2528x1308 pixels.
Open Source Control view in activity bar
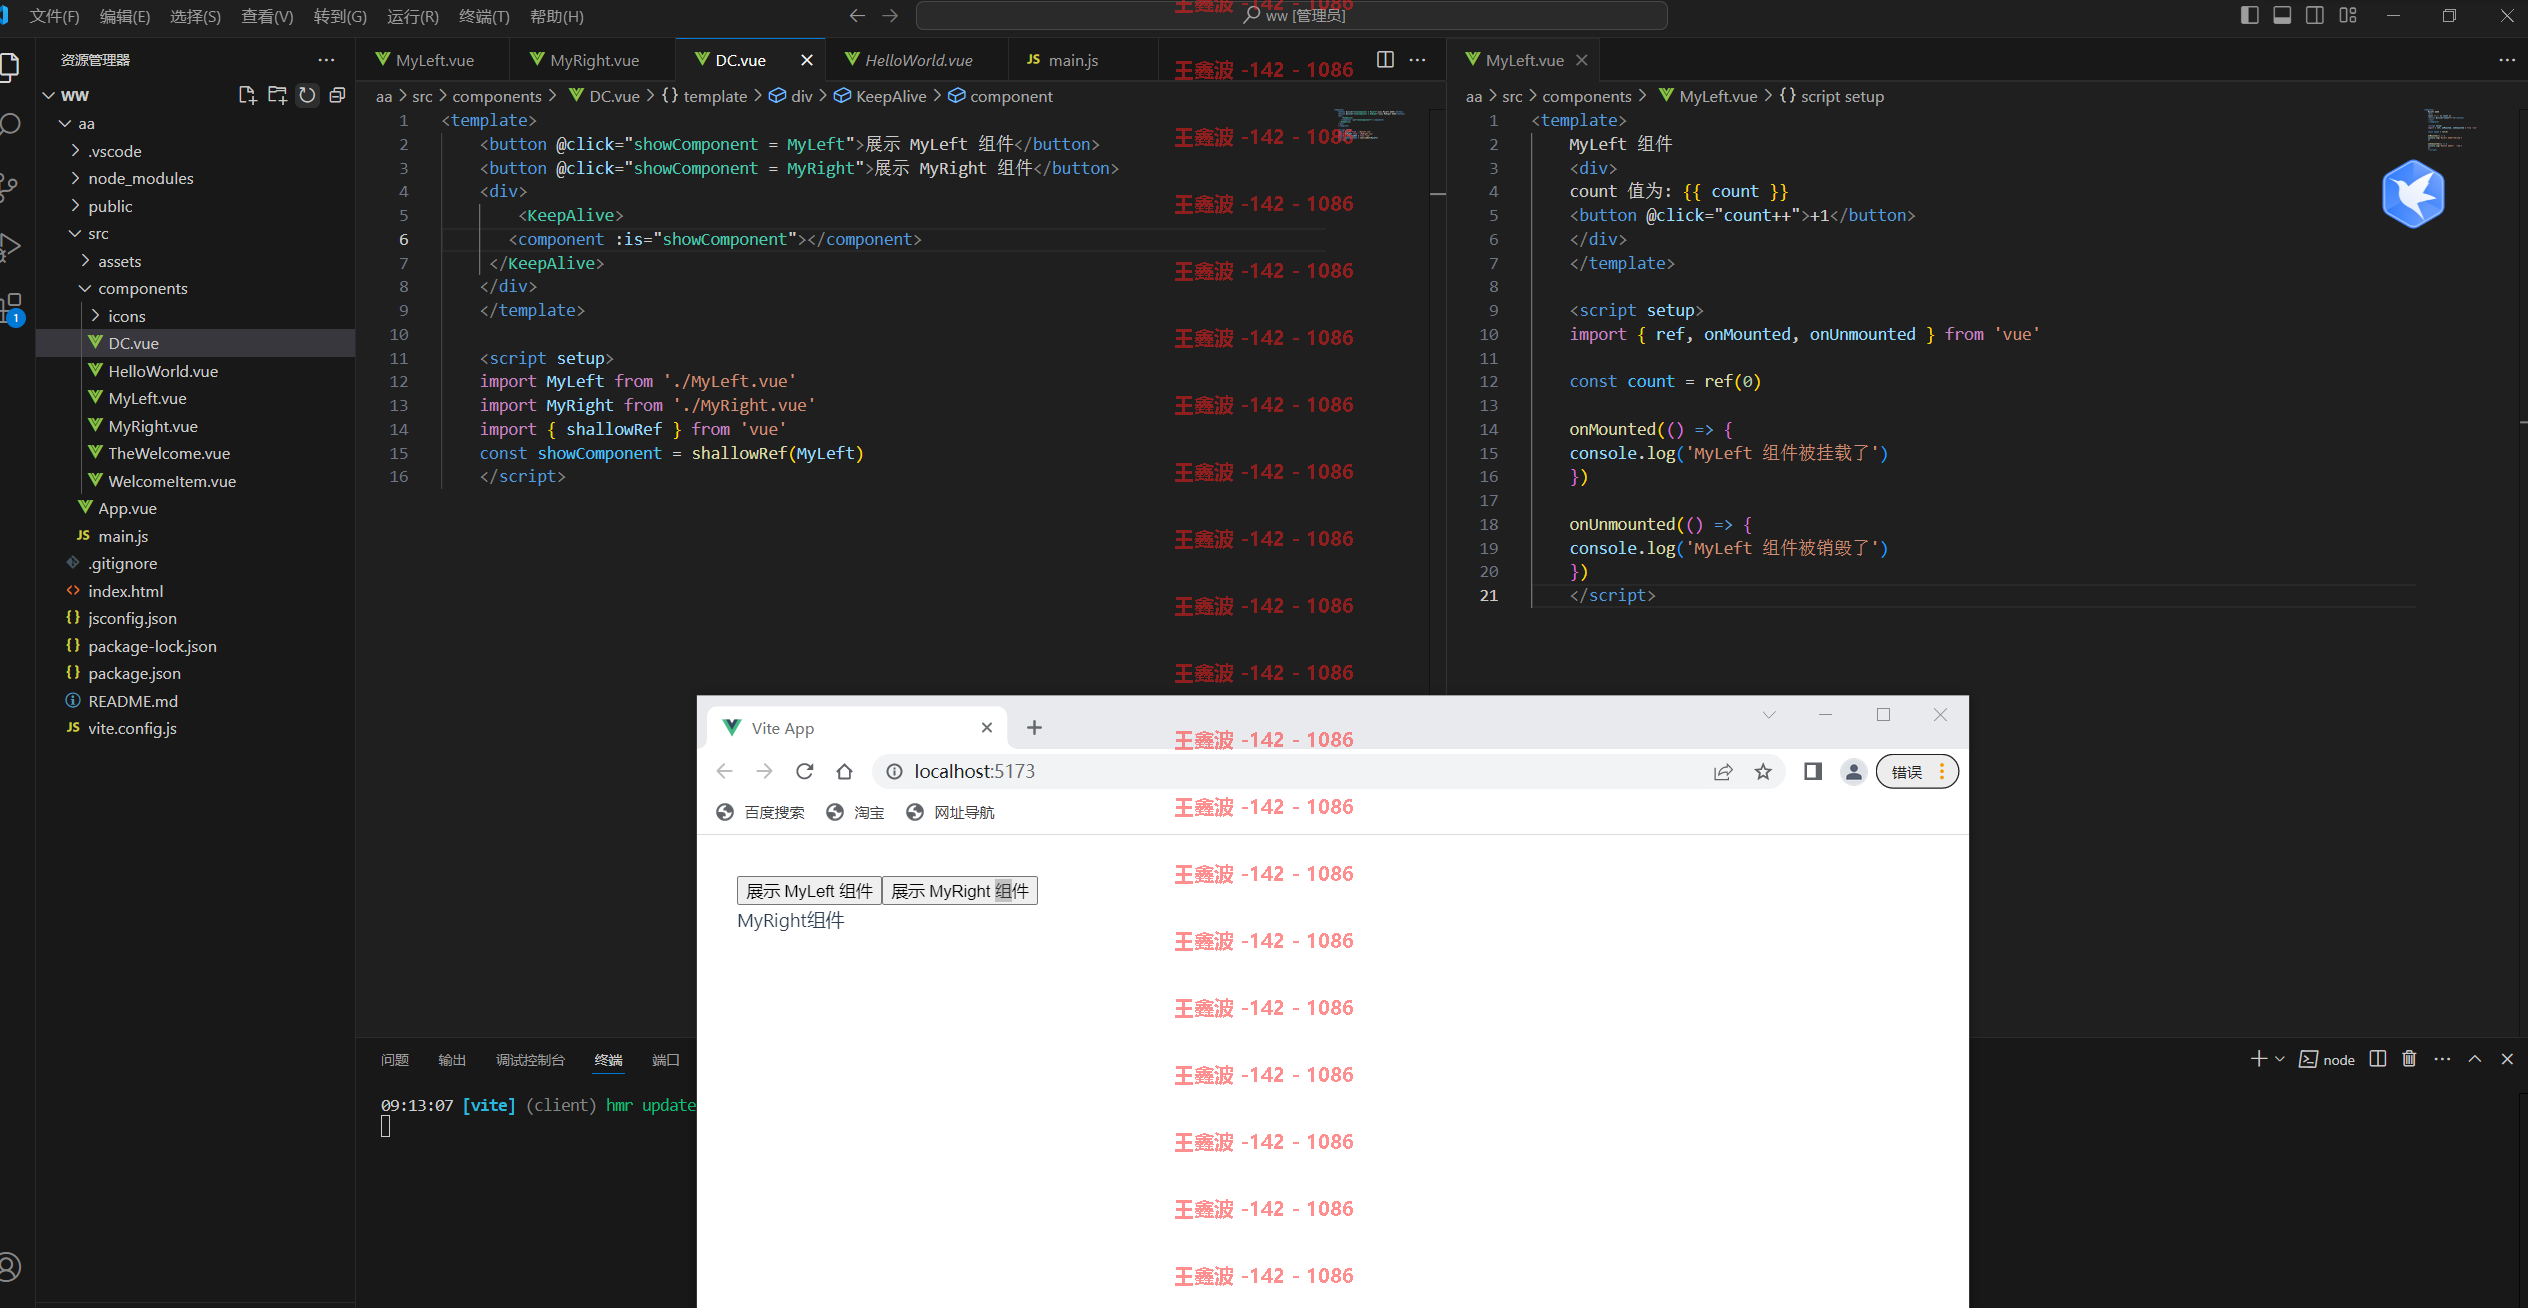tap(10, 186)
